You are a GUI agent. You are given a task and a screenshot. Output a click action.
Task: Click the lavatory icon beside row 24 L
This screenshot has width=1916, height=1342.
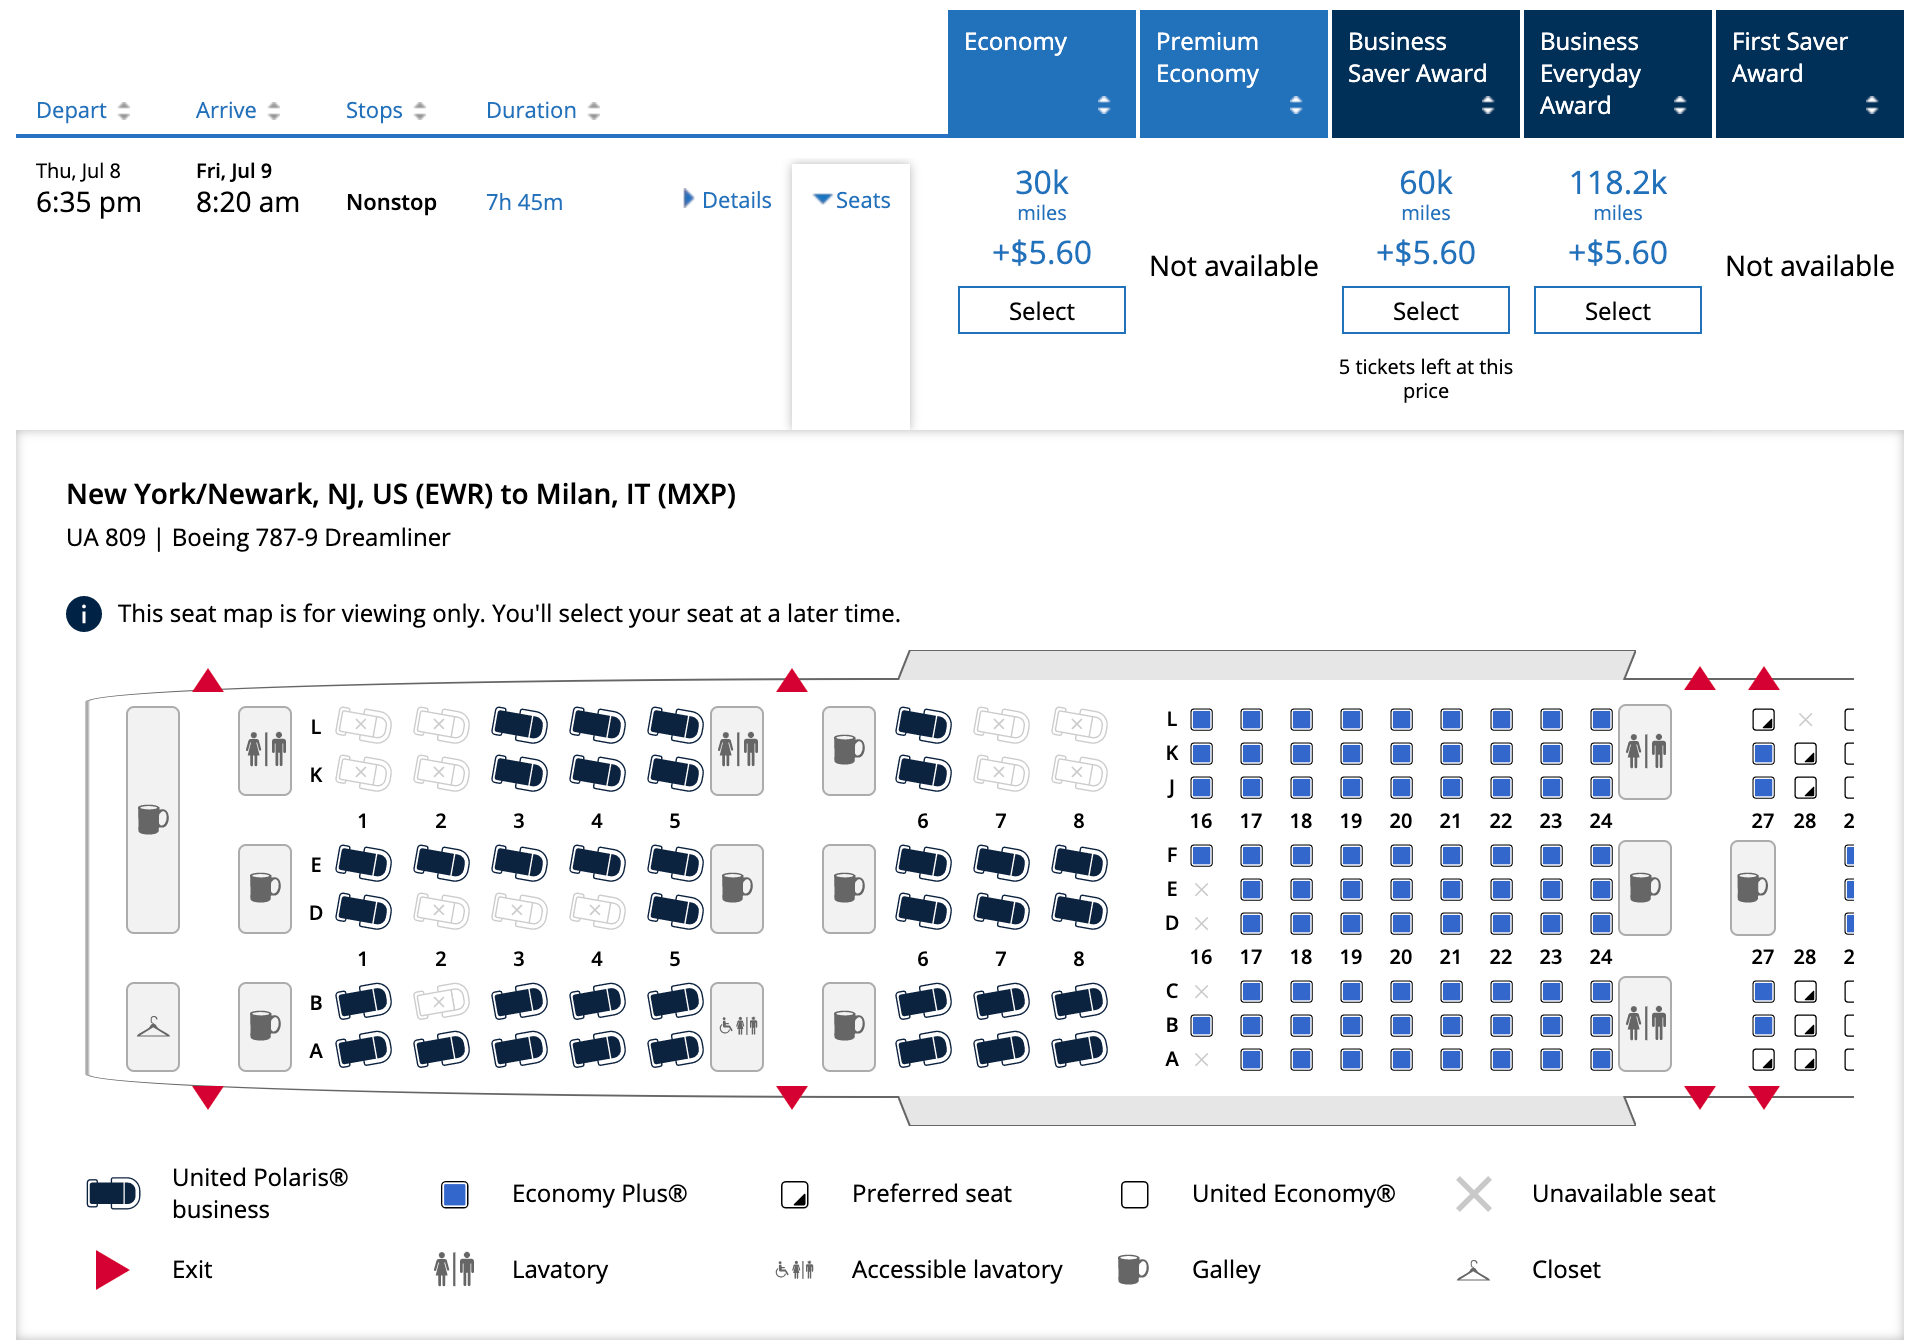(1645, 750)
